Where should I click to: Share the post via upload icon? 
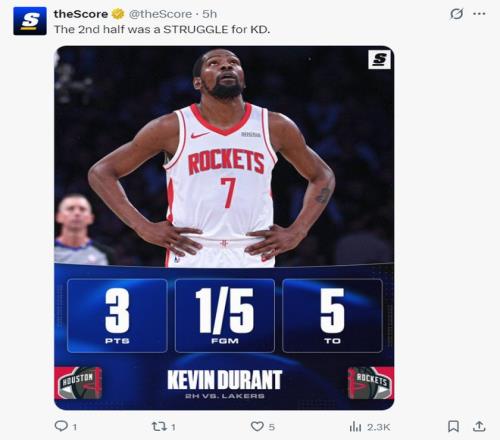coord(479,426)
